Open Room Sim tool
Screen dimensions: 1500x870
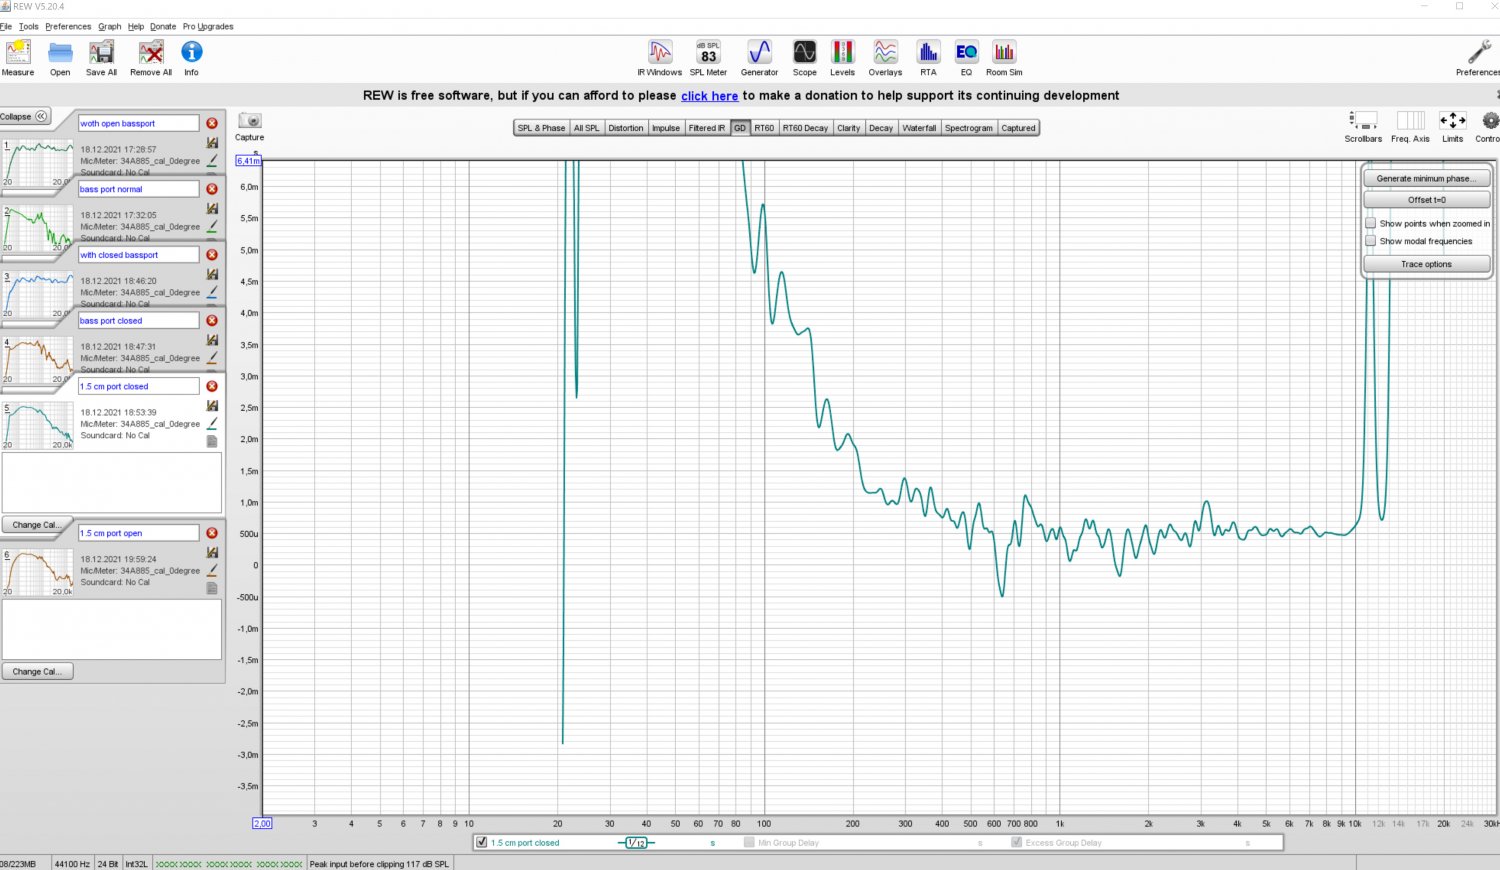coord(1004,58)
